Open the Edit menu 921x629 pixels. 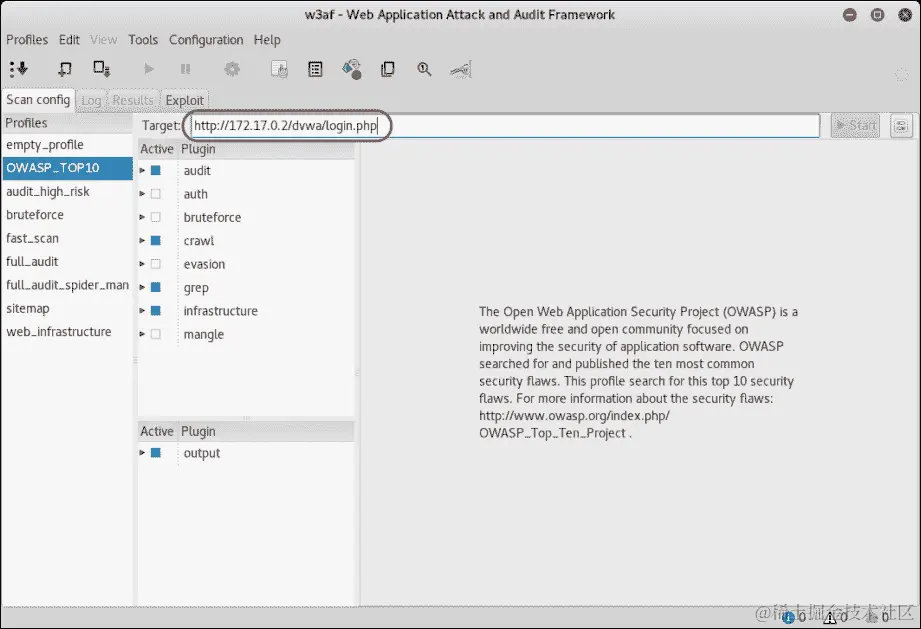[x=69, y=40]
